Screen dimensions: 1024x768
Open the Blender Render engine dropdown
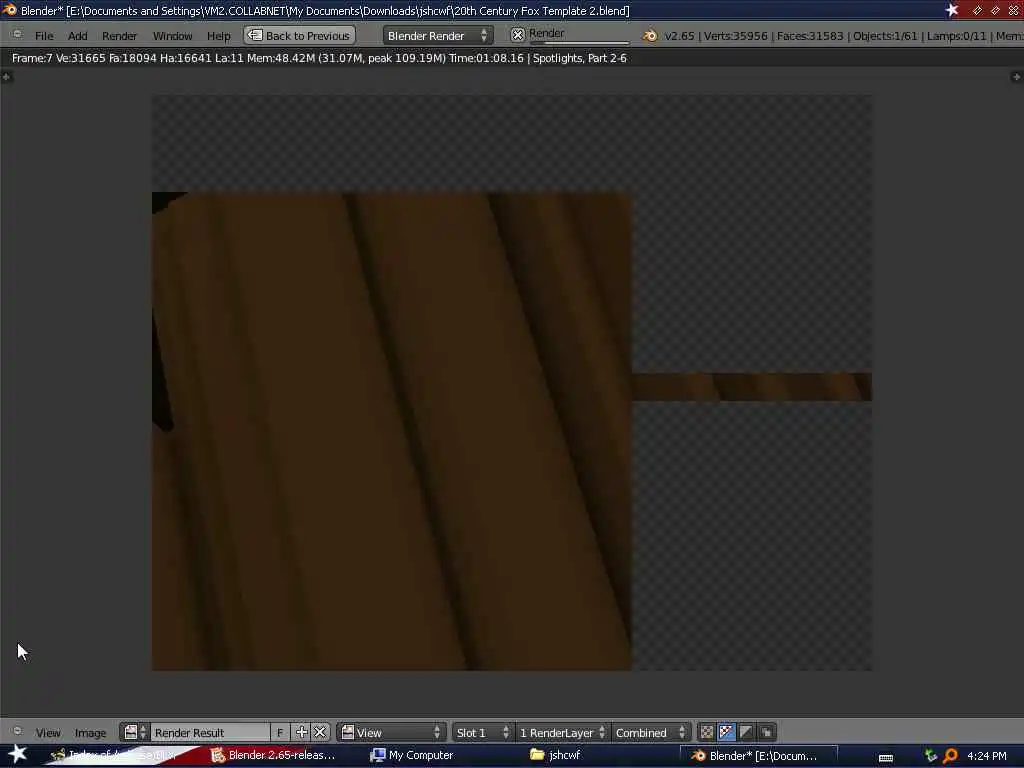(438, 35)
